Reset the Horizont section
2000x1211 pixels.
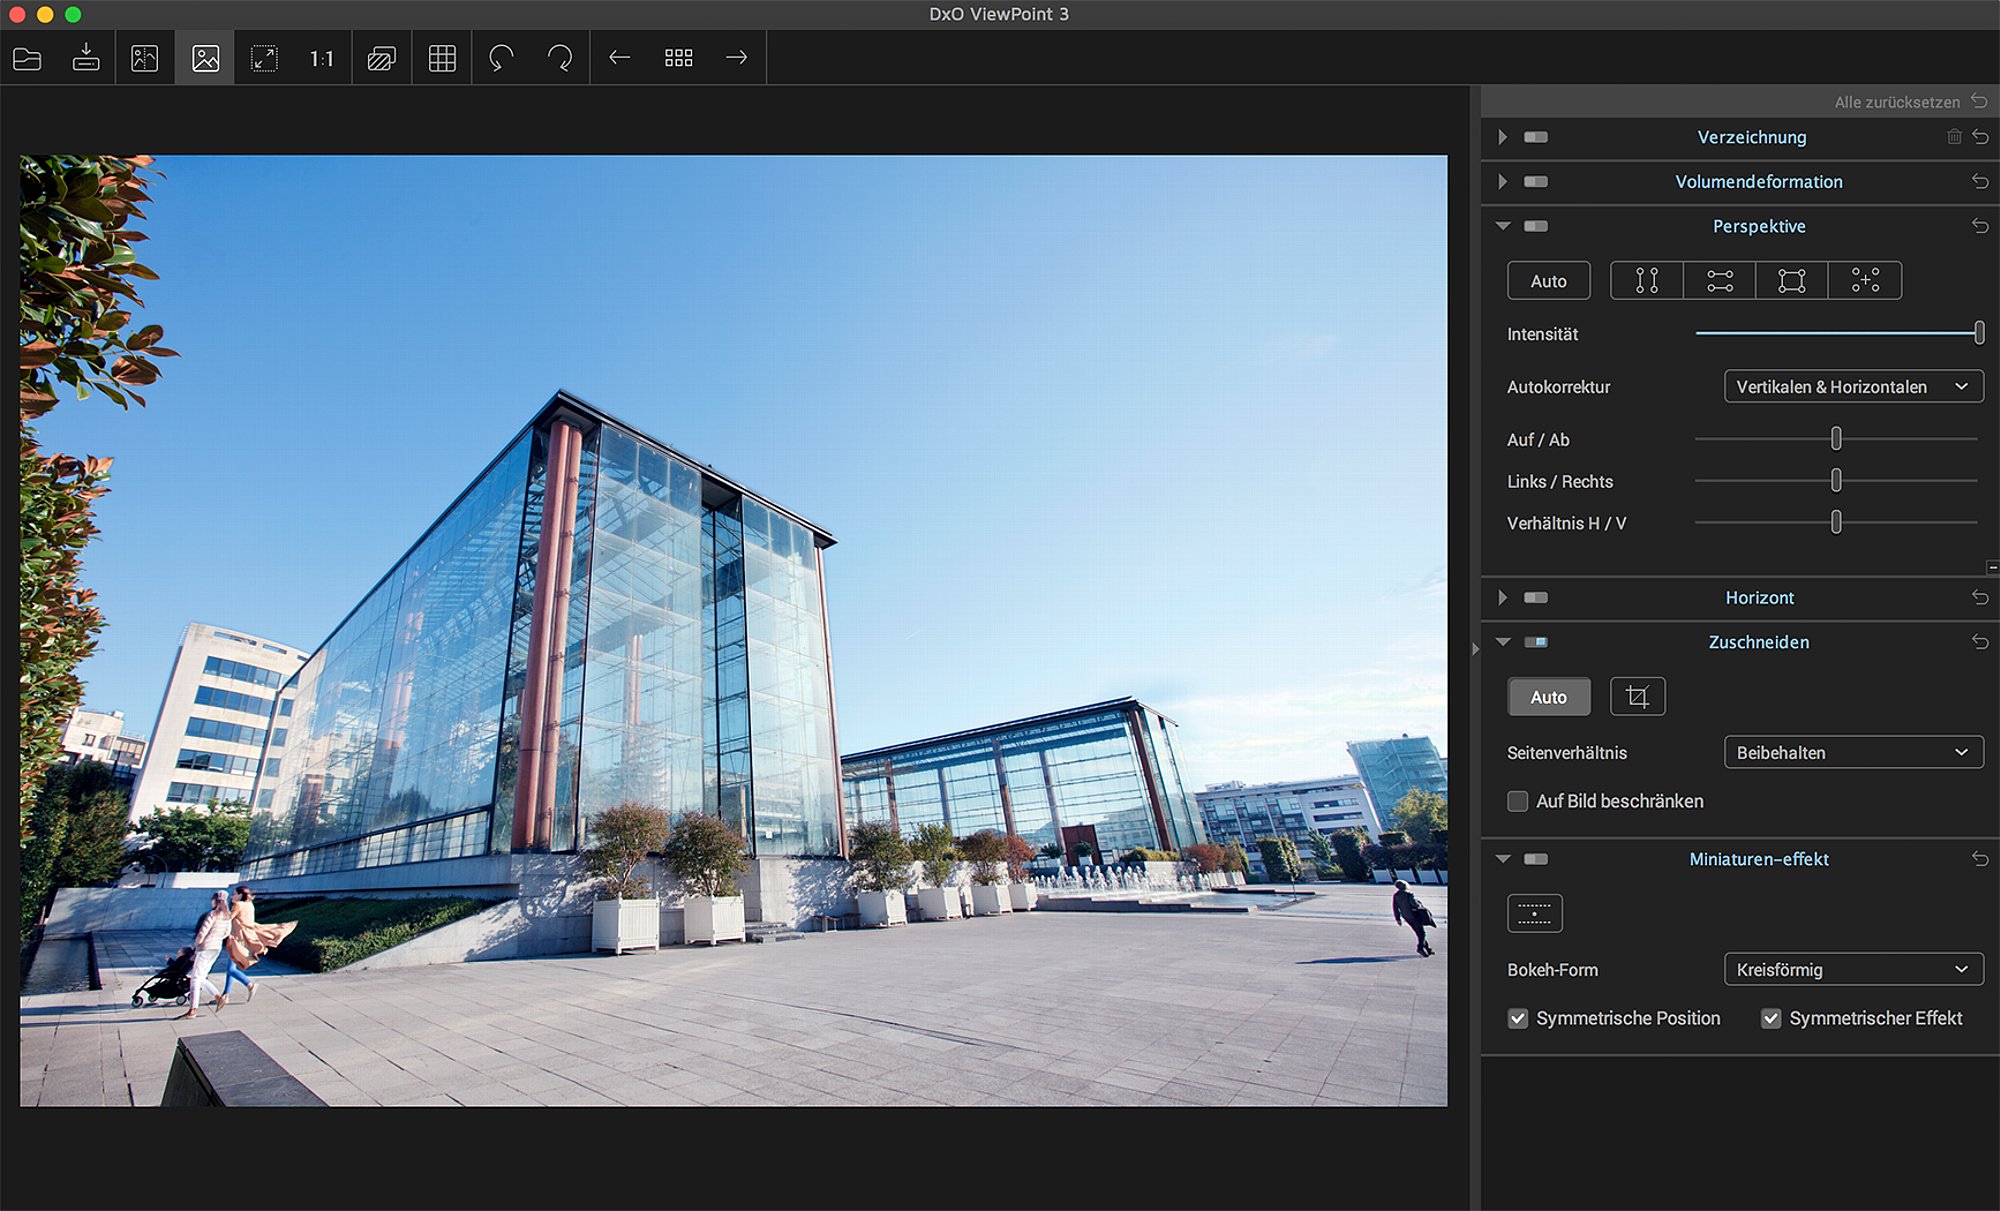(x=1980, y=597)
